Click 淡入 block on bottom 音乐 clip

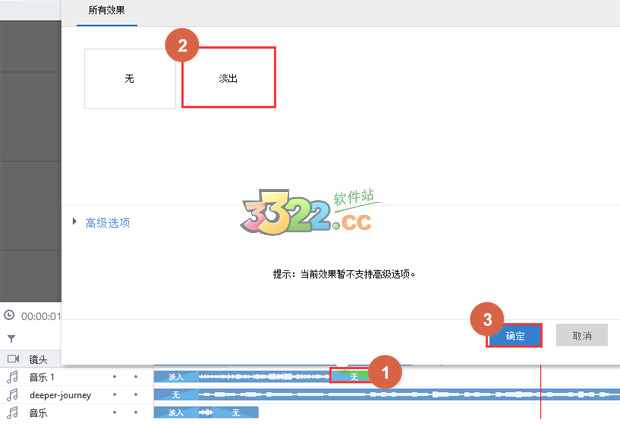point(176,412)
